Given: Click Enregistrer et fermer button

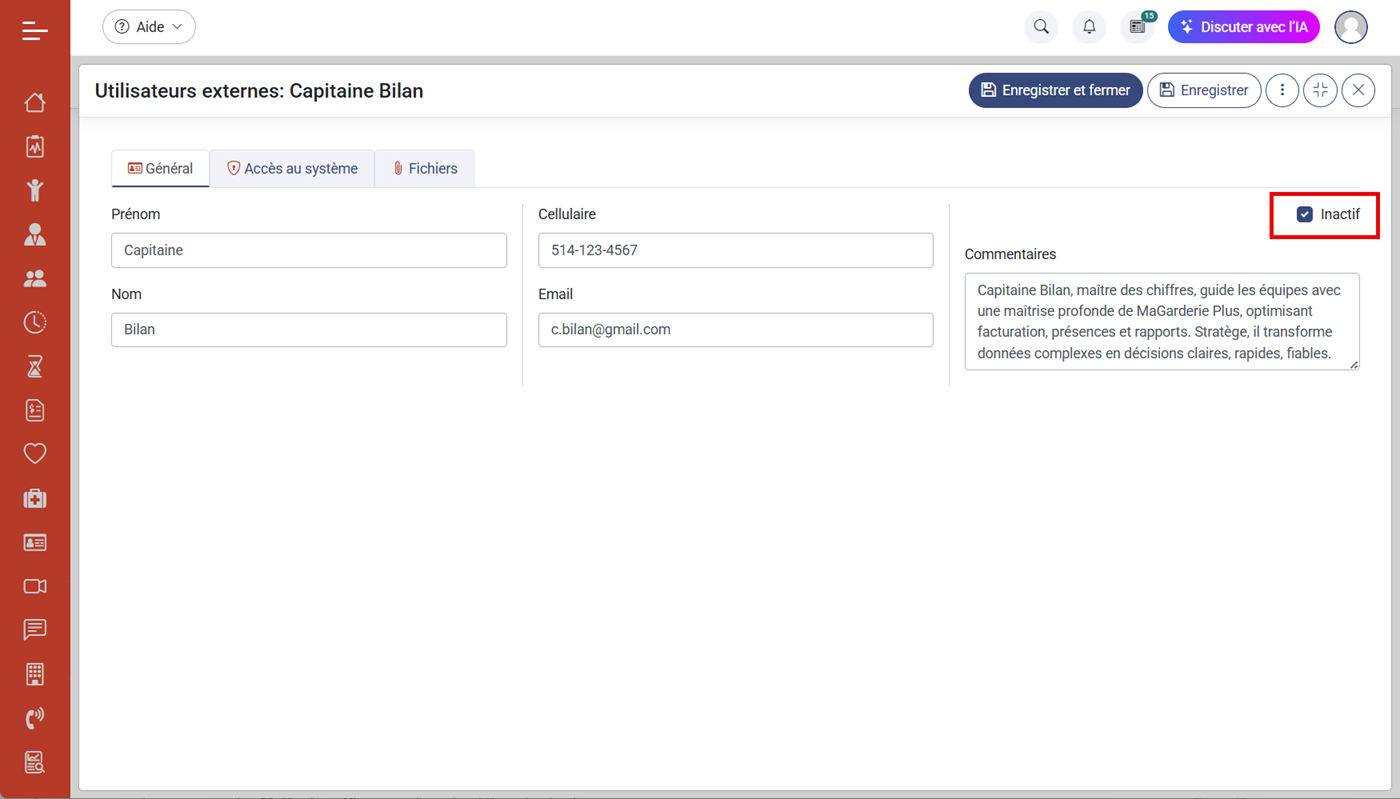Looking at the screenshot, I should point(1055,90).
